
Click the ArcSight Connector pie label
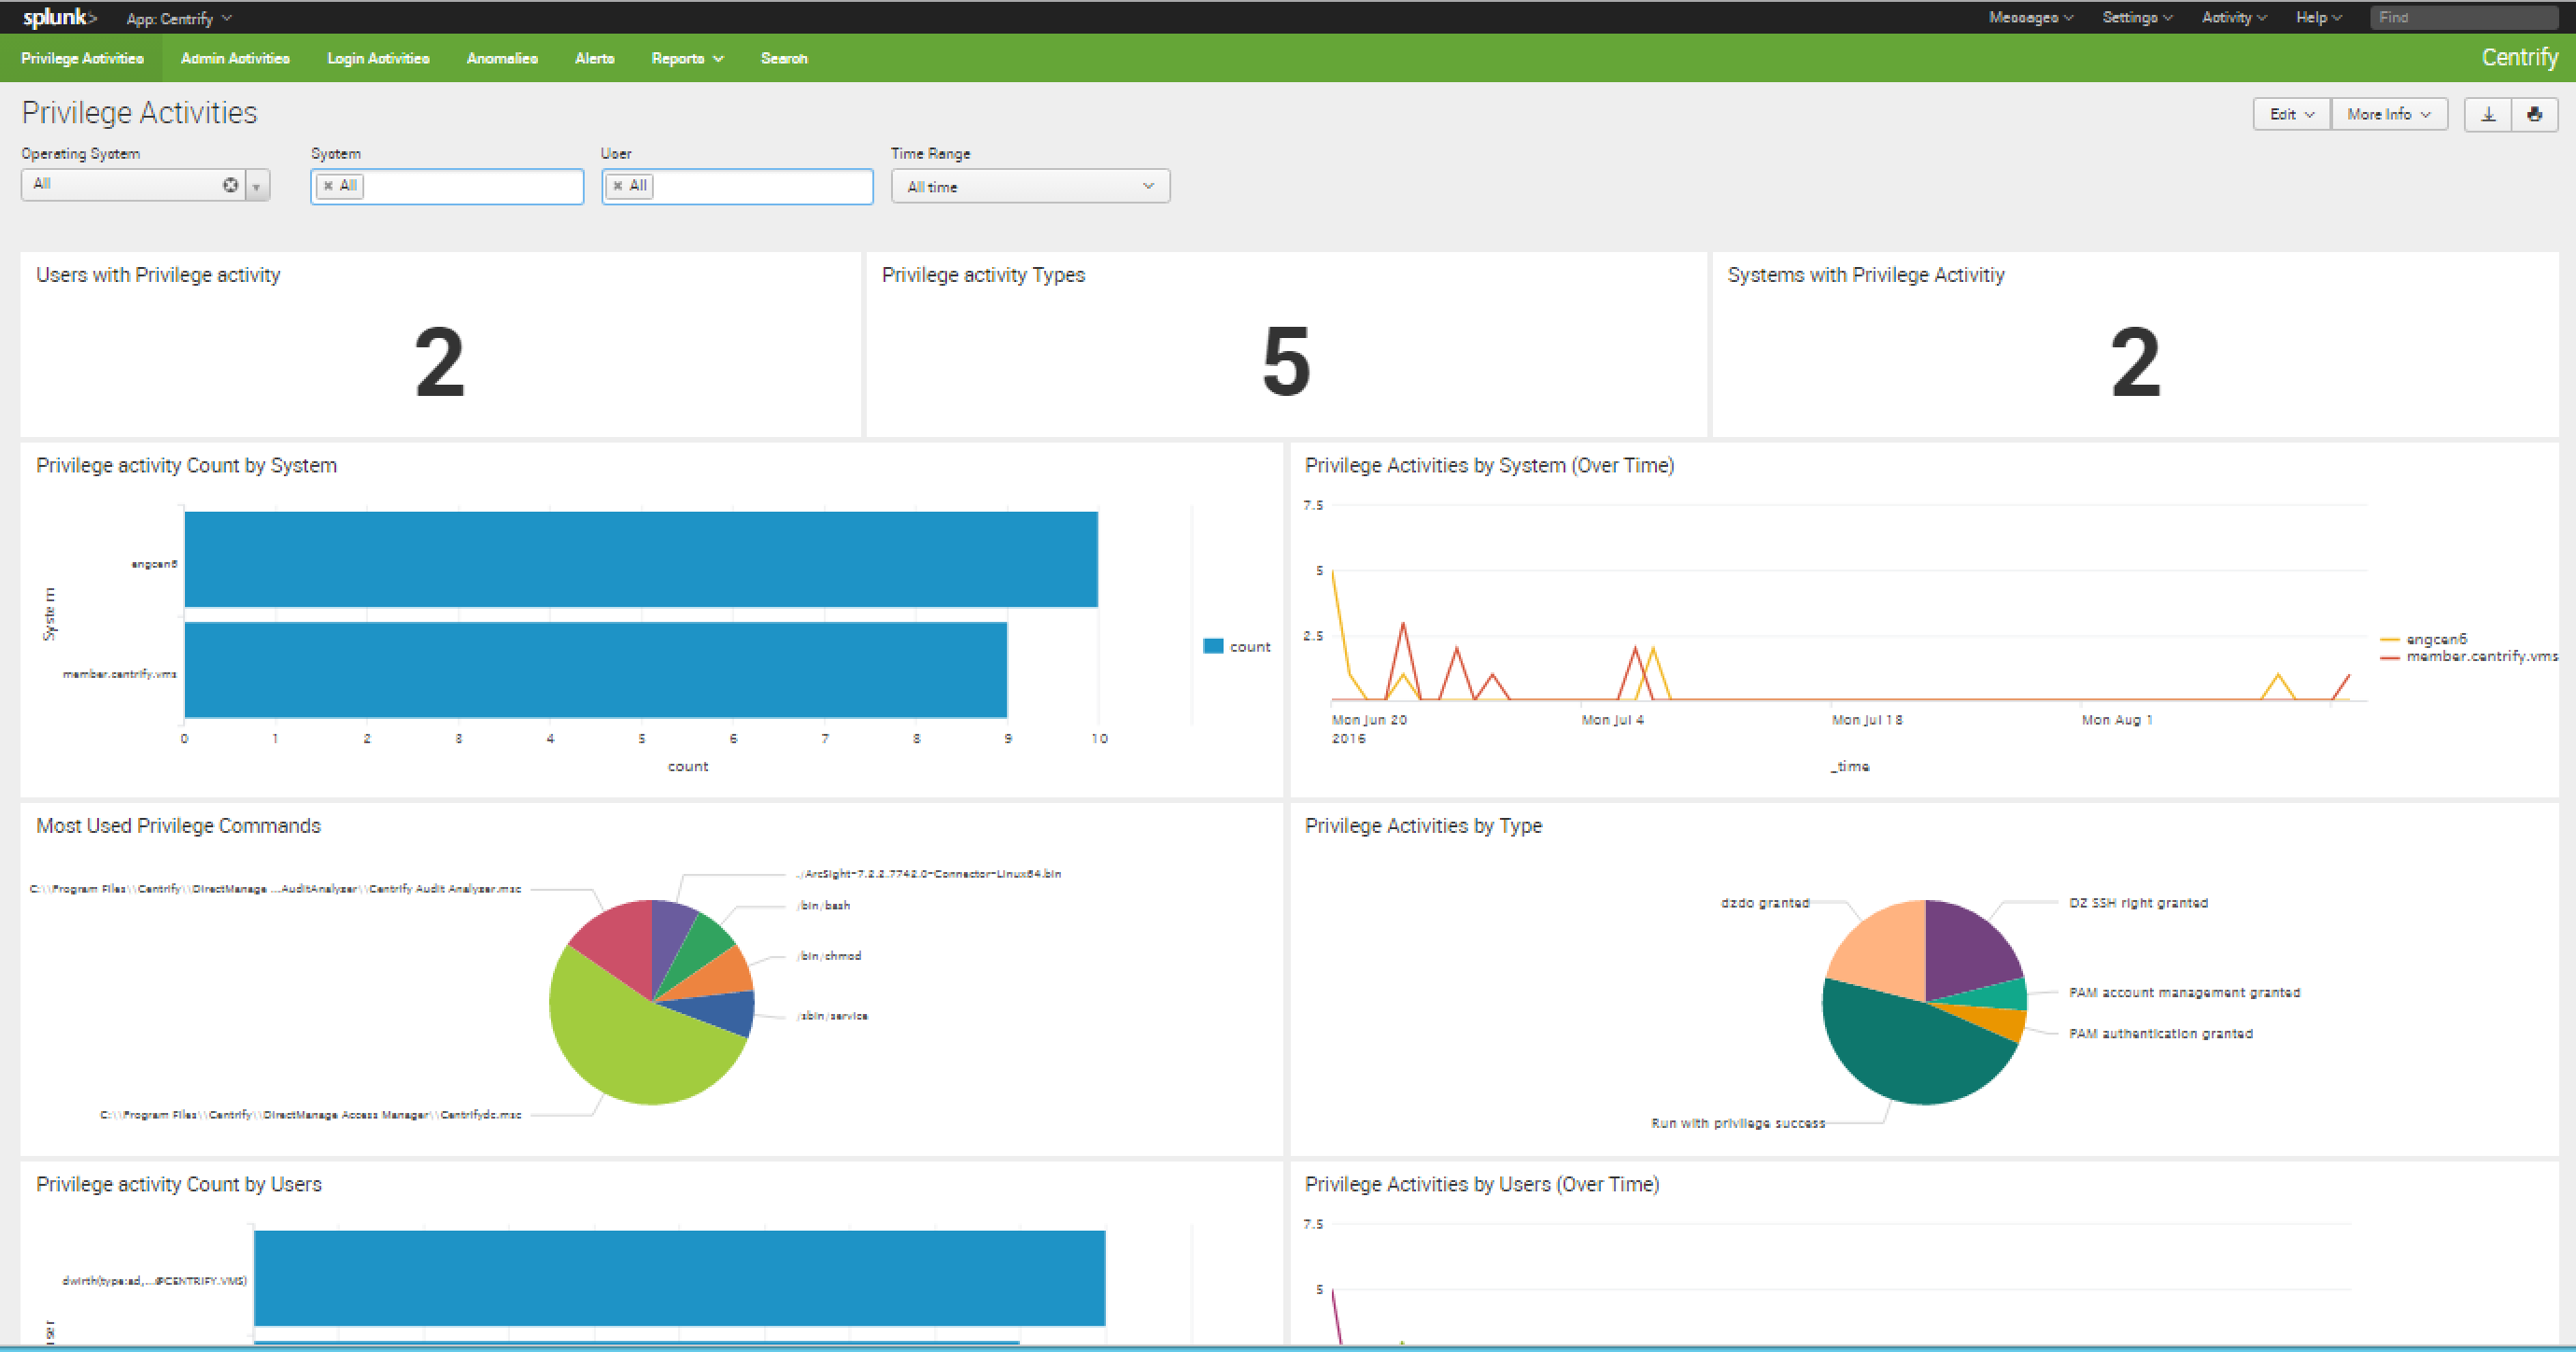(x=929, y=874)
